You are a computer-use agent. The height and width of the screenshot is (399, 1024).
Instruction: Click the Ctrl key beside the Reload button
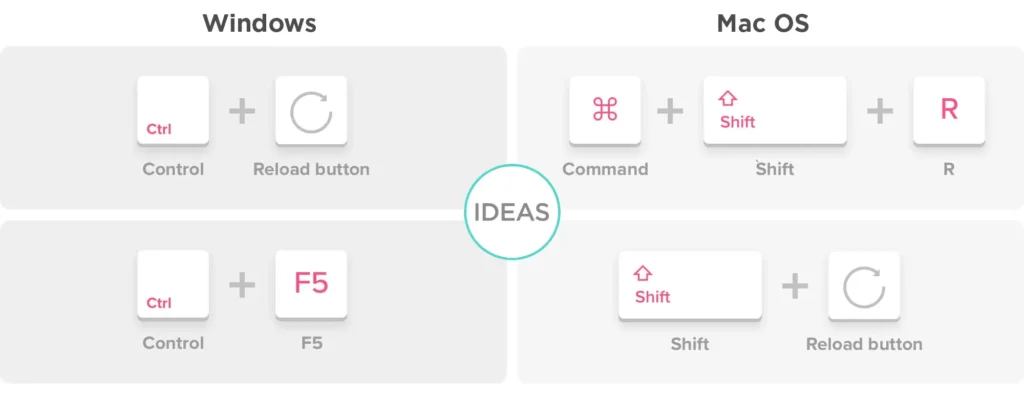[x=173, y=110]
